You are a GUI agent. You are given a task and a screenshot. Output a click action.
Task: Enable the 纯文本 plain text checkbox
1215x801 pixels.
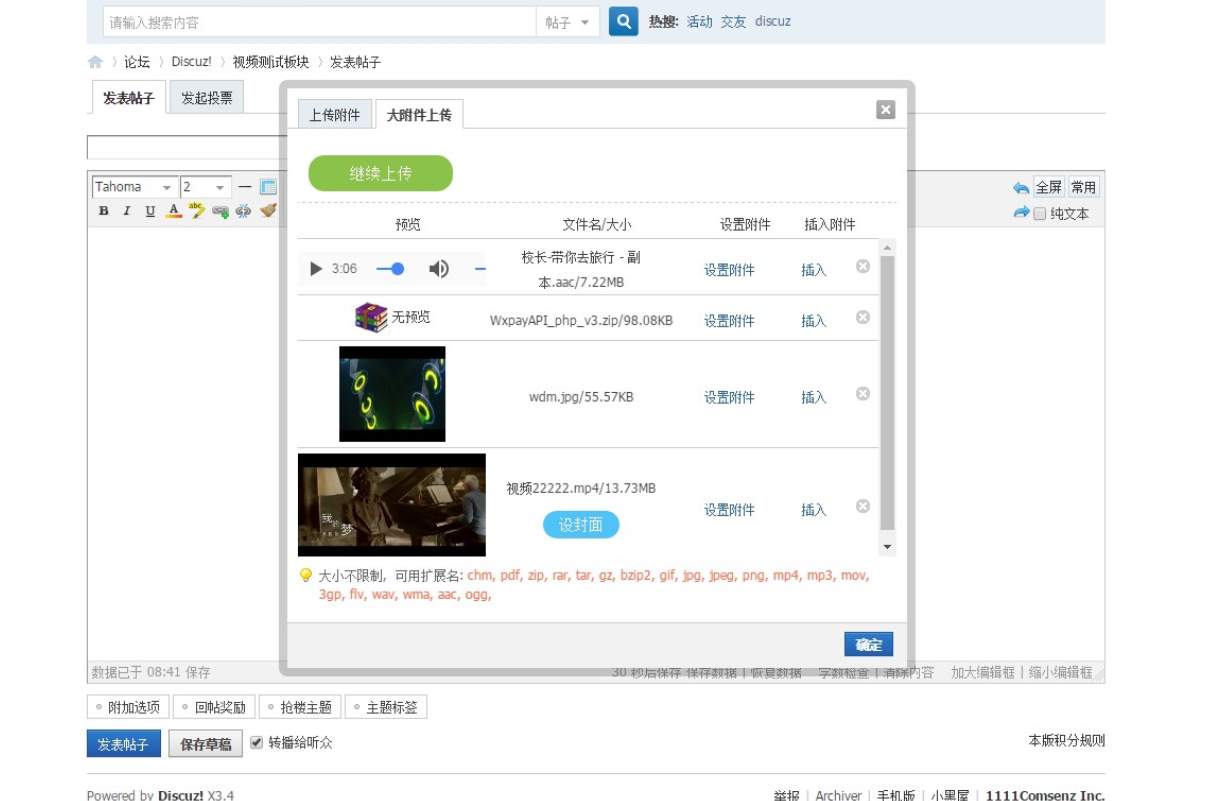pyautogui.click(x=1040, y=214)
